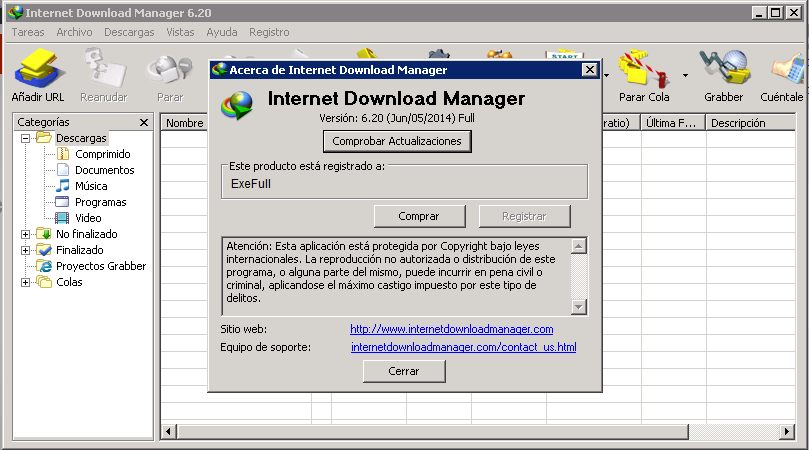Click the IDM logo in About dialog

coord(237,105)
